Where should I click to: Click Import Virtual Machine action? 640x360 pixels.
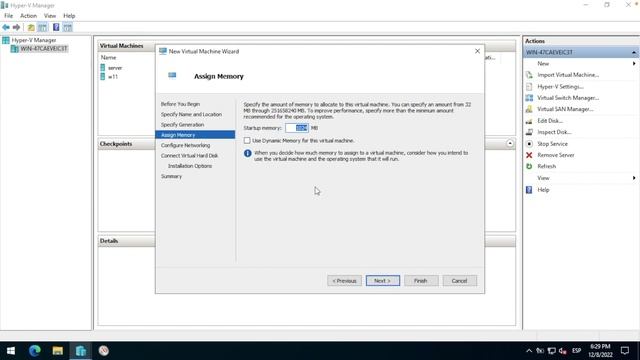(x=568, y=75)
